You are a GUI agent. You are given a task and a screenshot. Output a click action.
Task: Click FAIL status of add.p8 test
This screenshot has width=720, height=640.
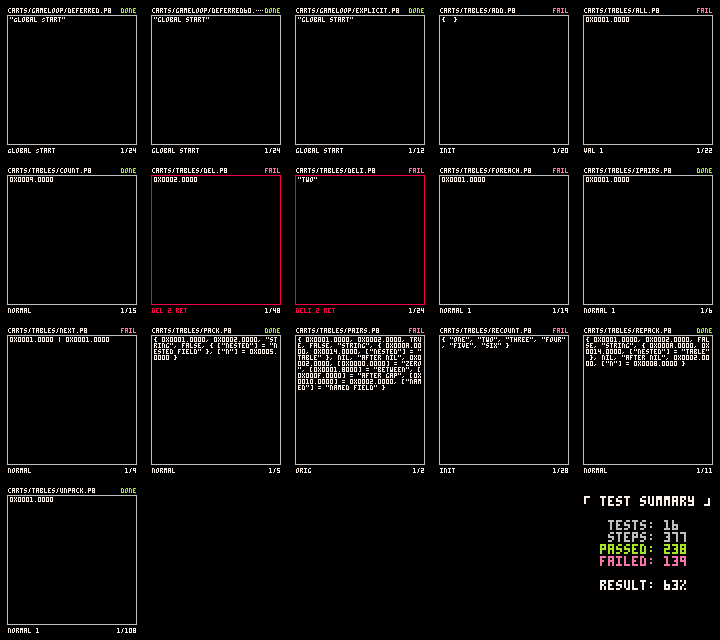[560, 11]
